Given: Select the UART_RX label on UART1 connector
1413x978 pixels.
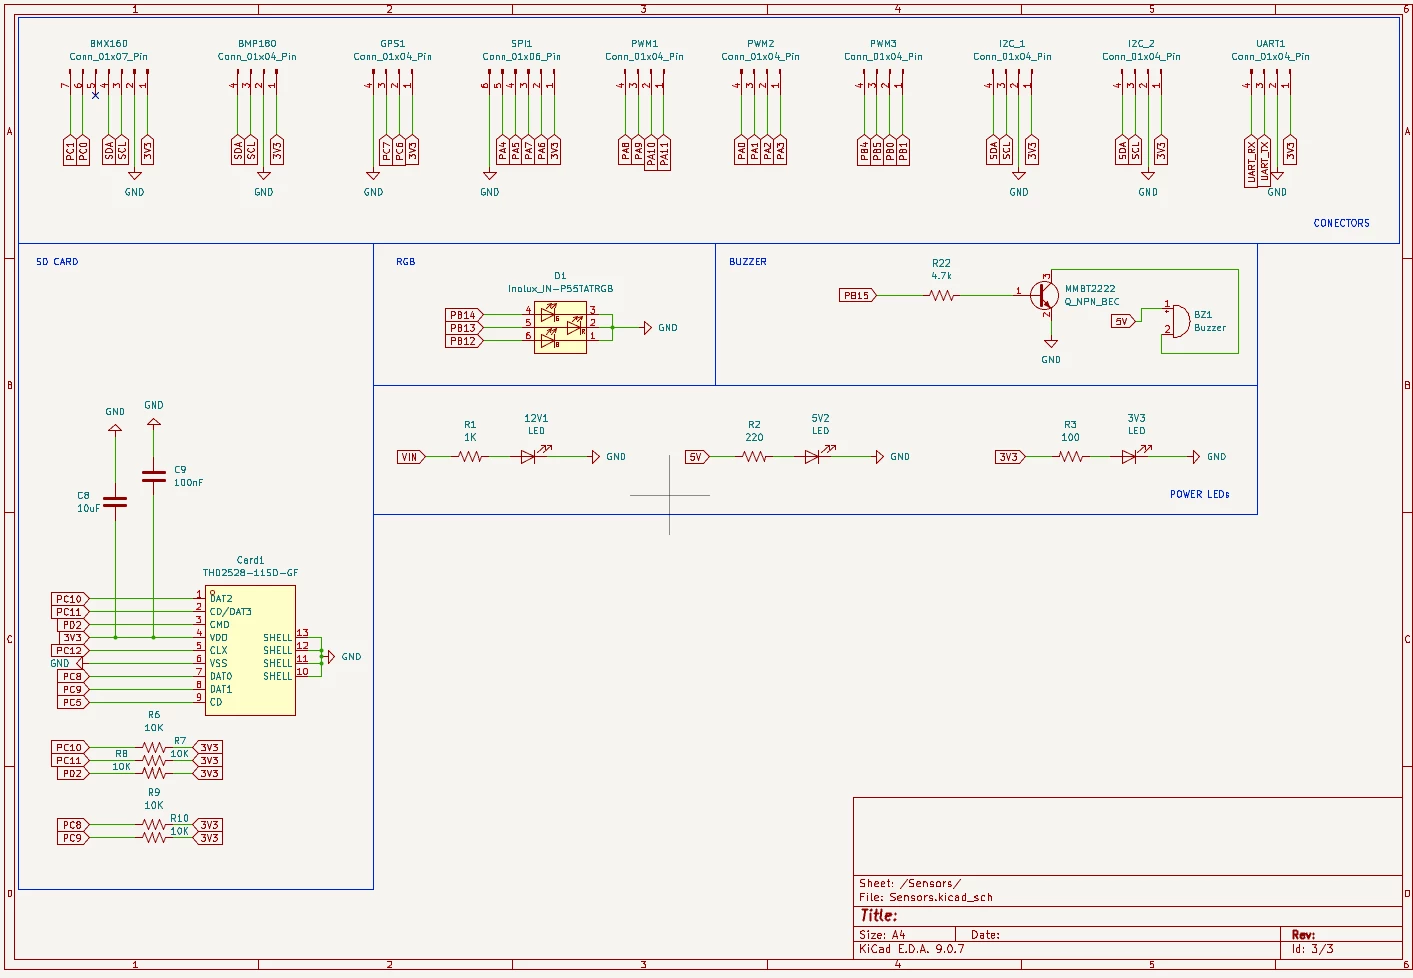Looking at the screenshot, I should coord(1250,161).
